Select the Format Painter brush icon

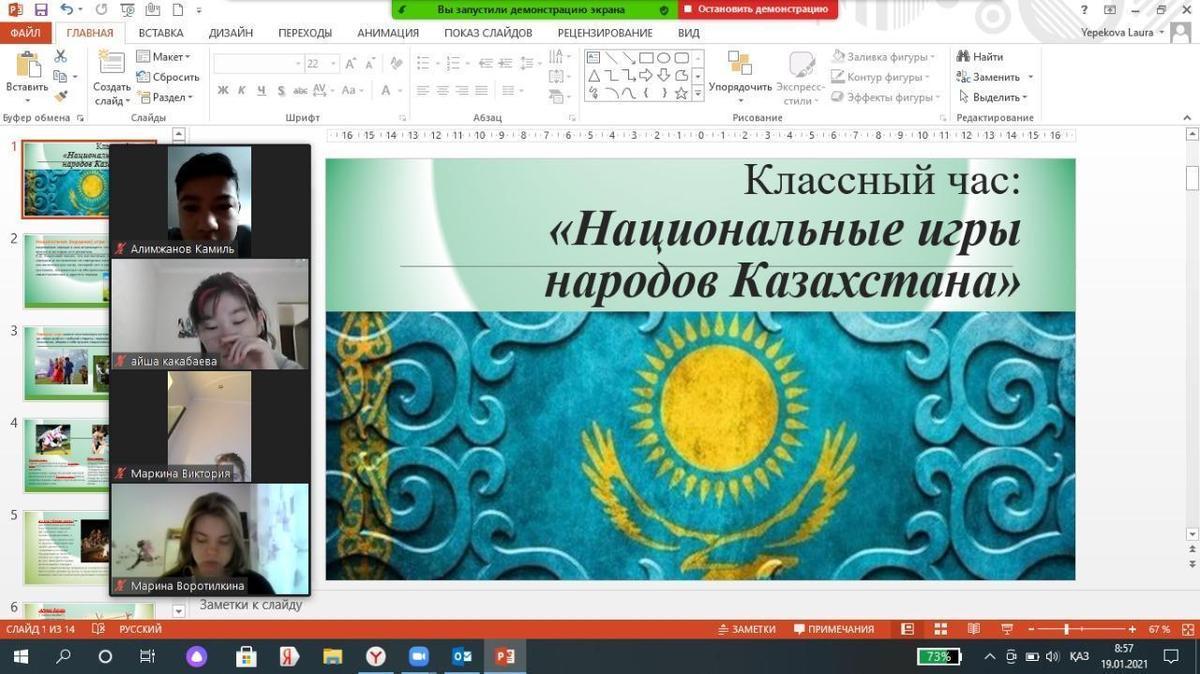click(60, 97)
